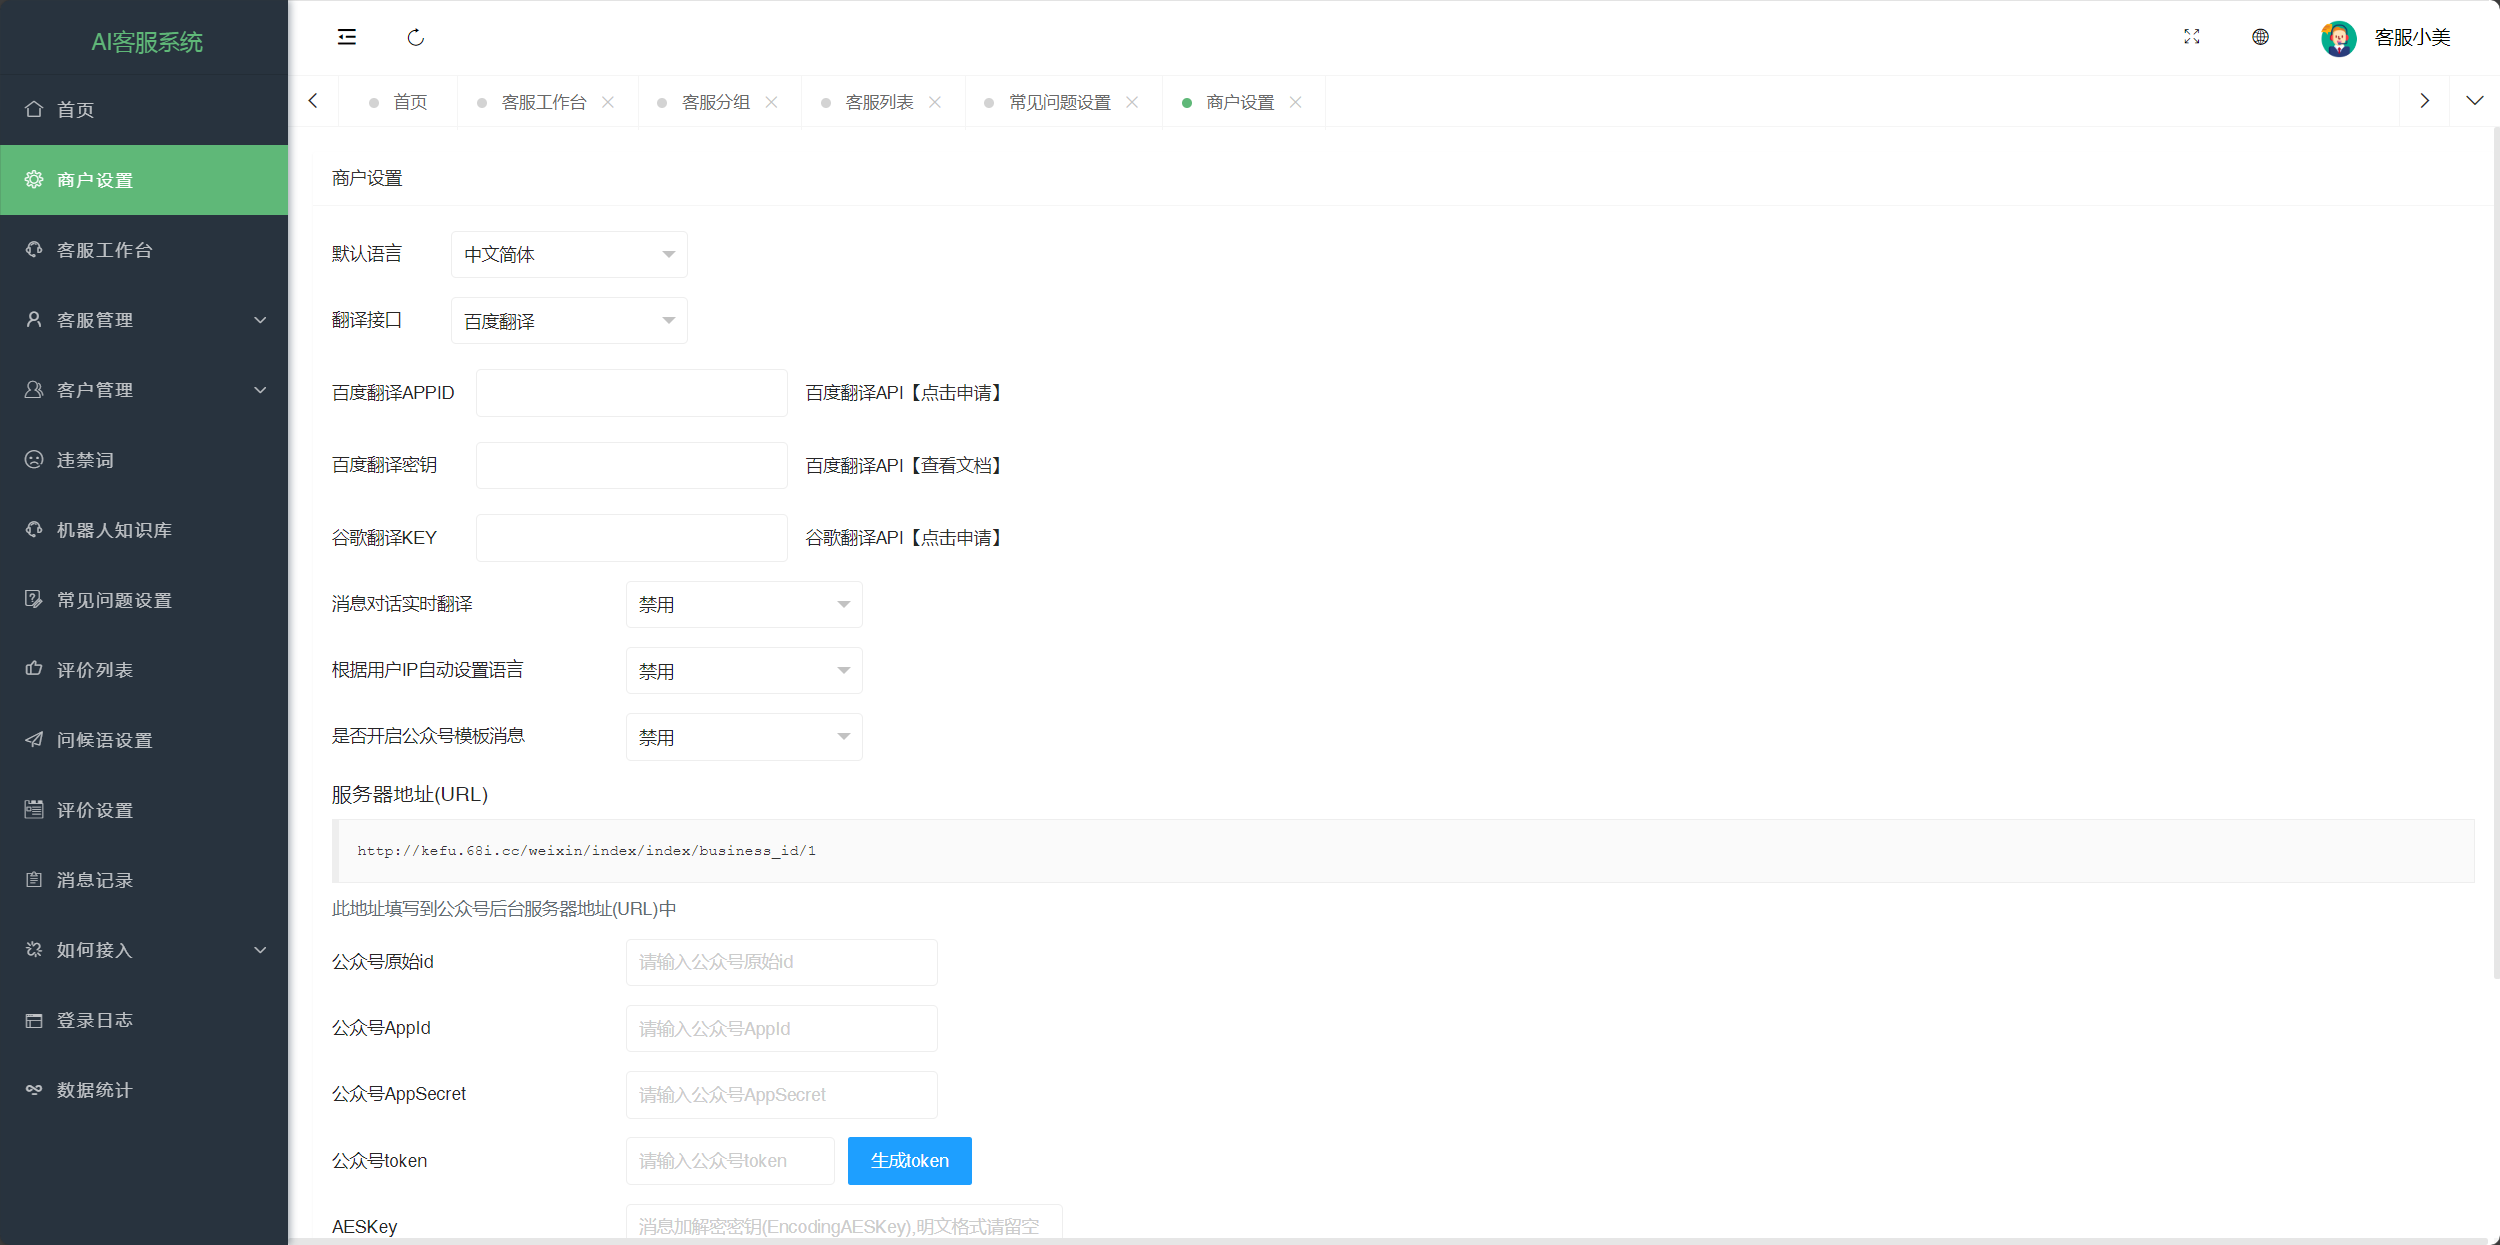The image size is (2500, 1245).
Task: Open 百度翻译API【查看文档】 link
Action: click(x=904, y=465)
